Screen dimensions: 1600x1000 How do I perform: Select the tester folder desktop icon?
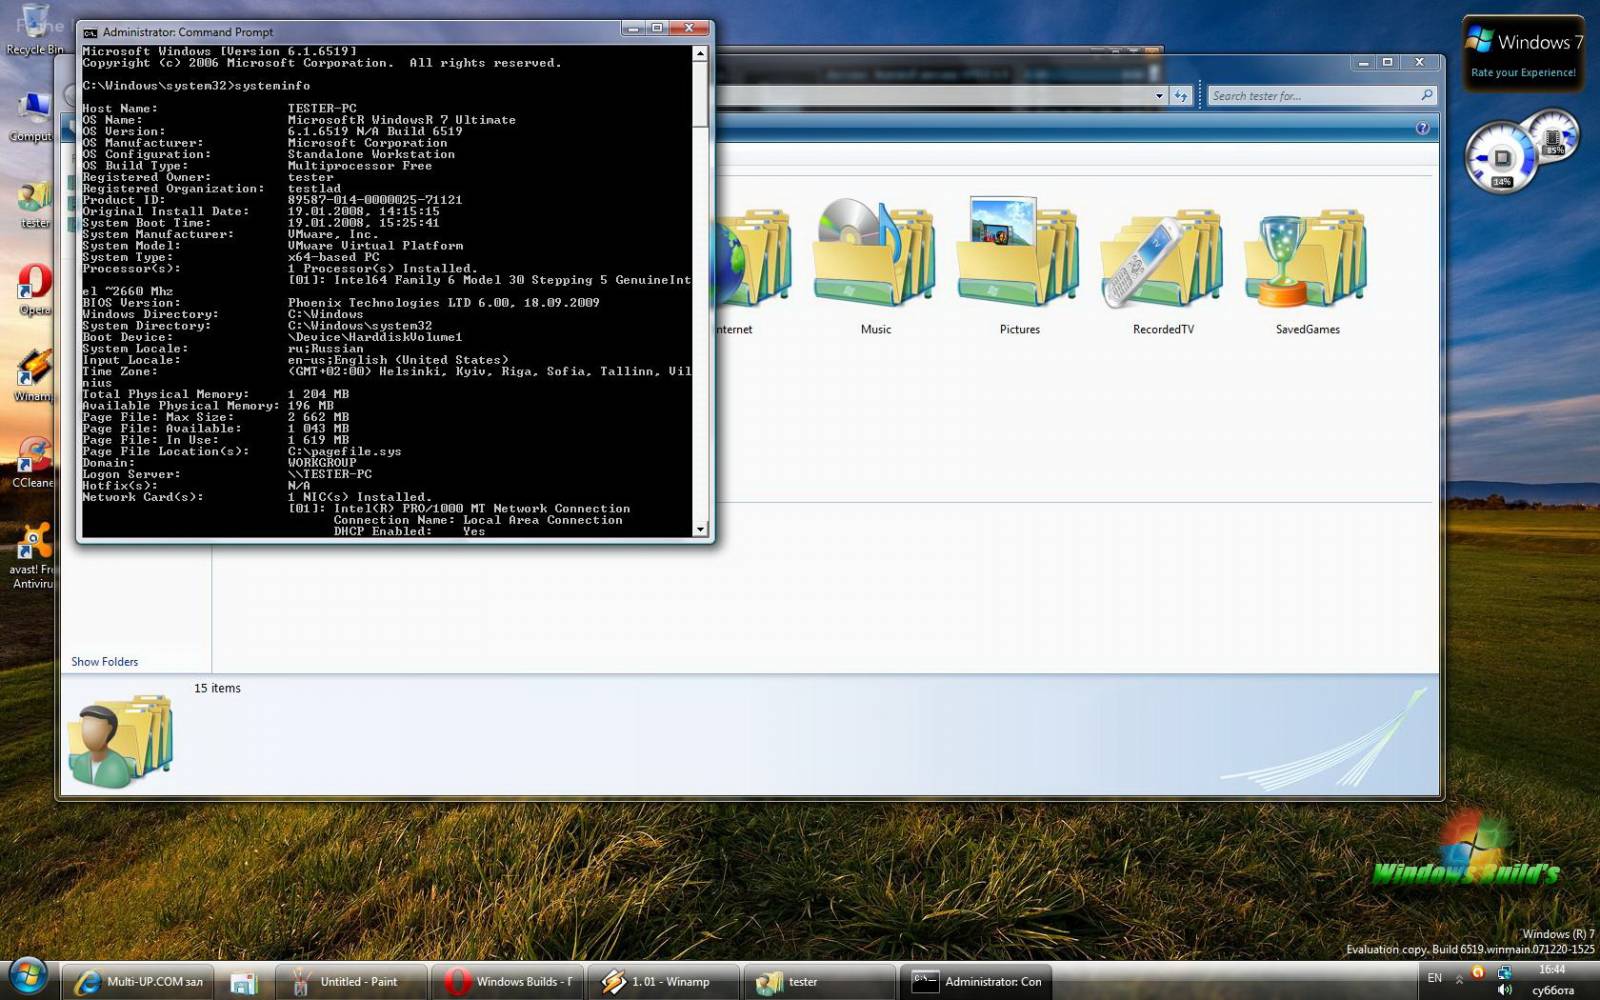pos(34,205)
